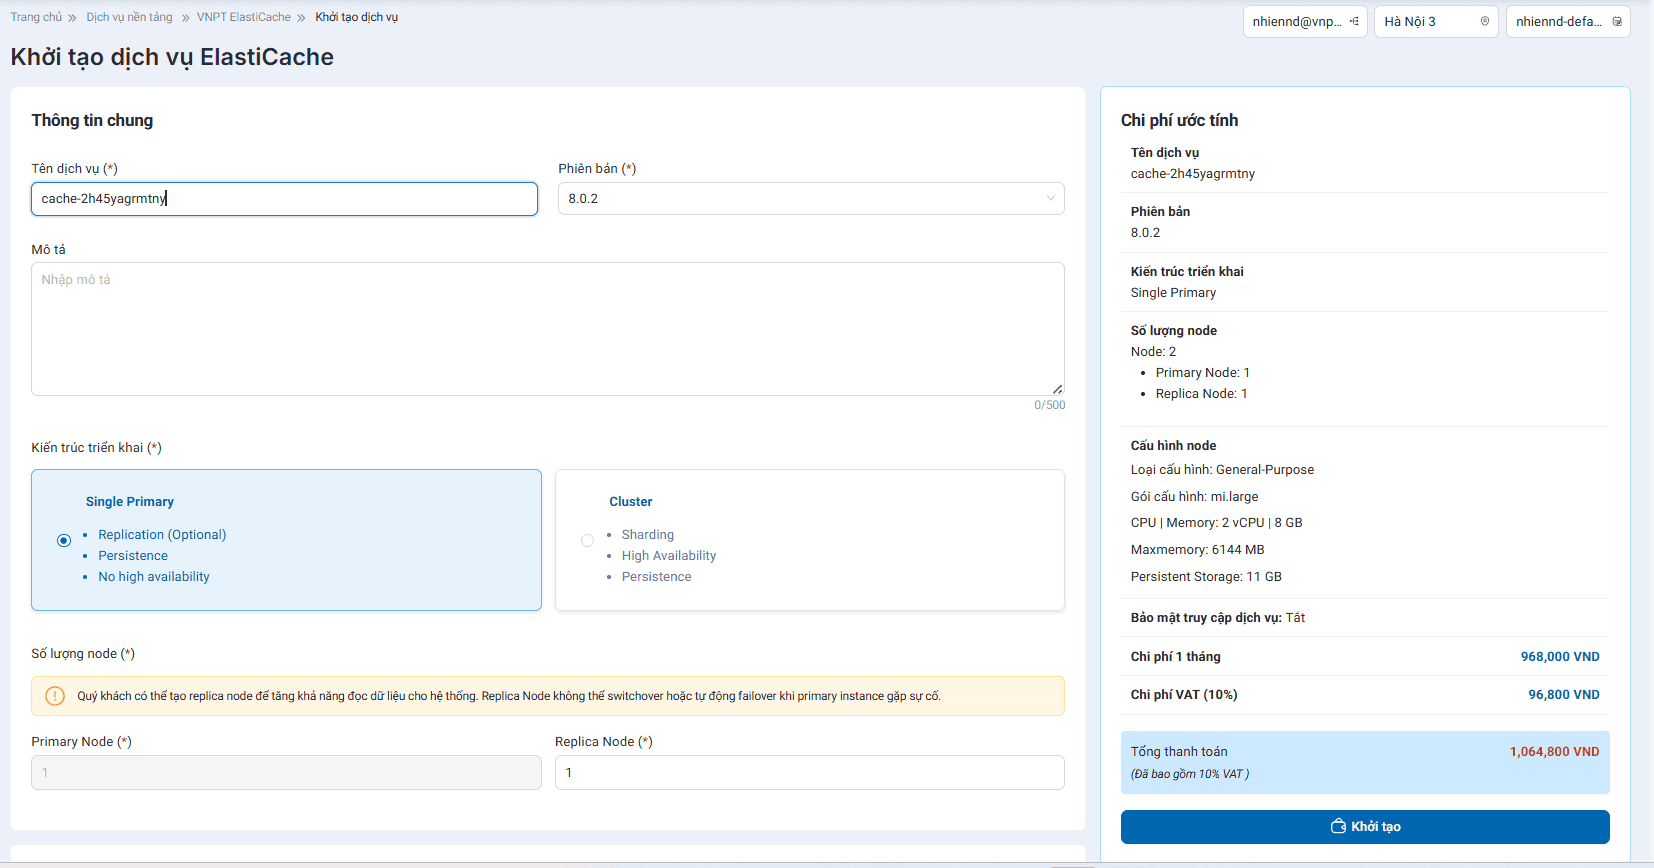This screenshot has width=1654, height=868.
Task: Click the logout icon beside nhiennd@vnp account
Action: [1354, 21]
